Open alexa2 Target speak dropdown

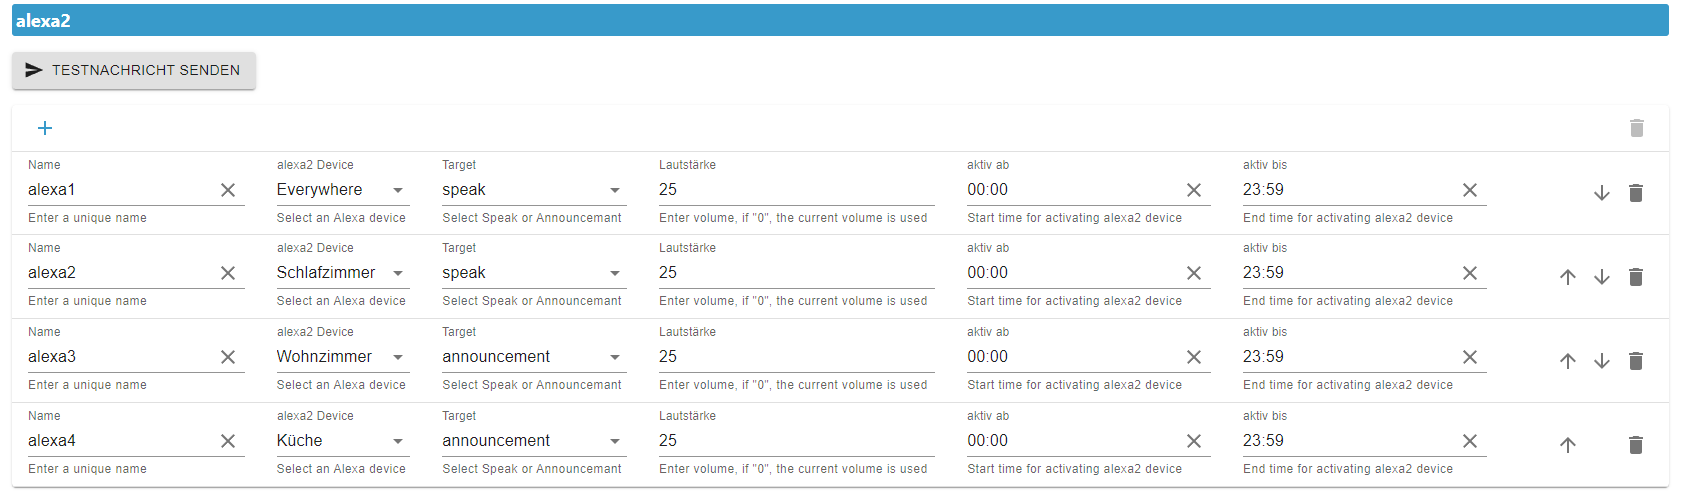click(534, 273)
